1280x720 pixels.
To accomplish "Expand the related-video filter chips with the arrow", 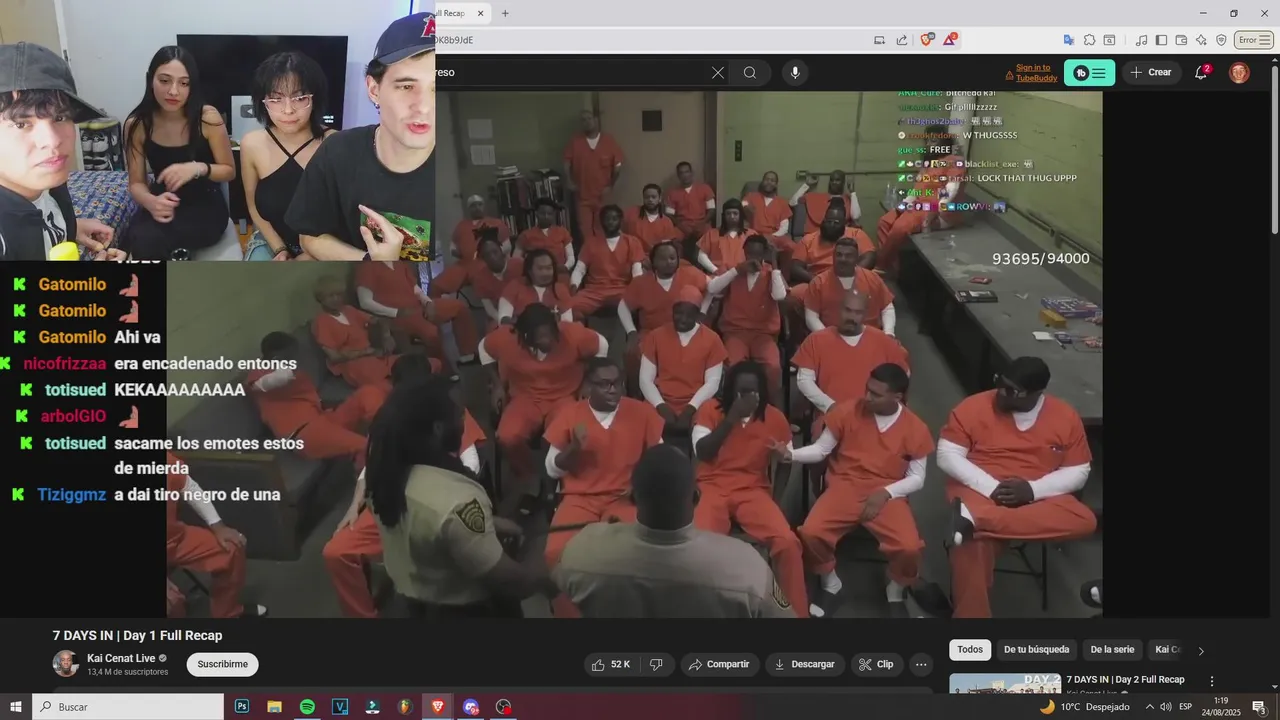I will point(1201,650).
